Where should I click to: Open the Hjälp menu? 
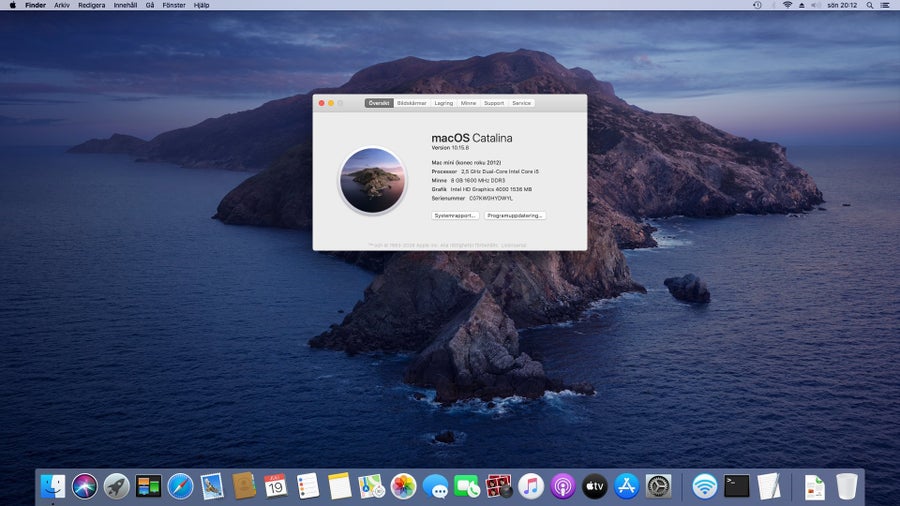tap(201, 5)
